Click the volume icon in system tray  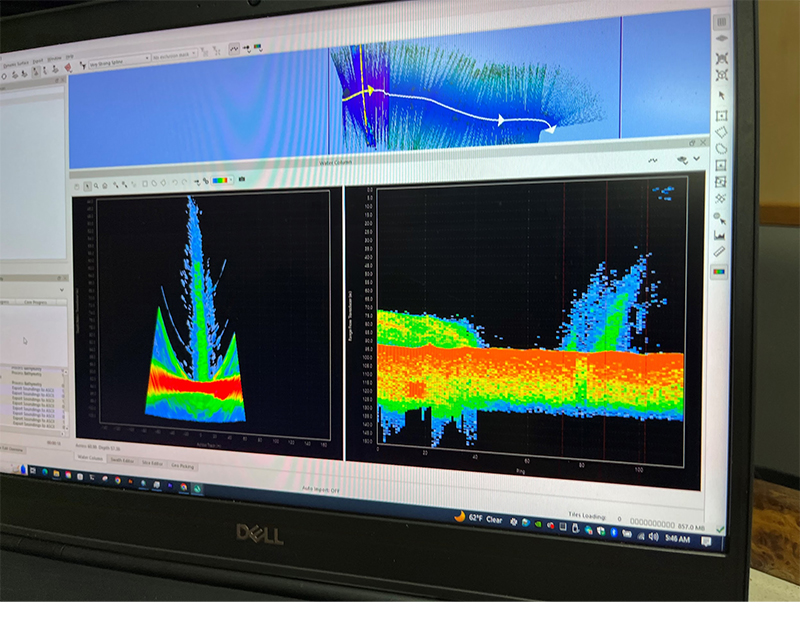click(654, 536)
